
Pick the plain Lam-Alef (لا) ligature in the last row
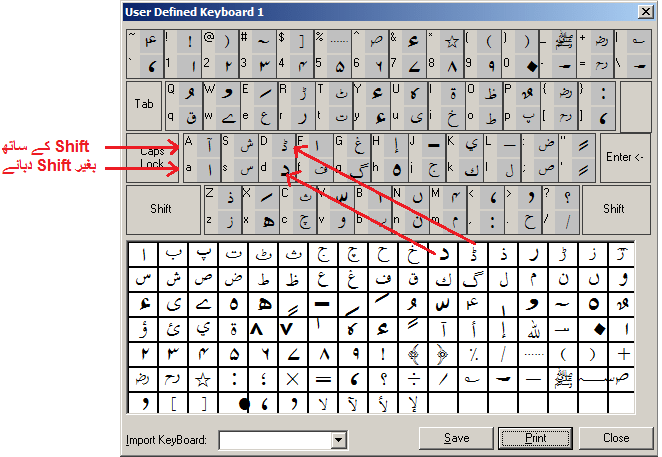[x=323, y=403]
